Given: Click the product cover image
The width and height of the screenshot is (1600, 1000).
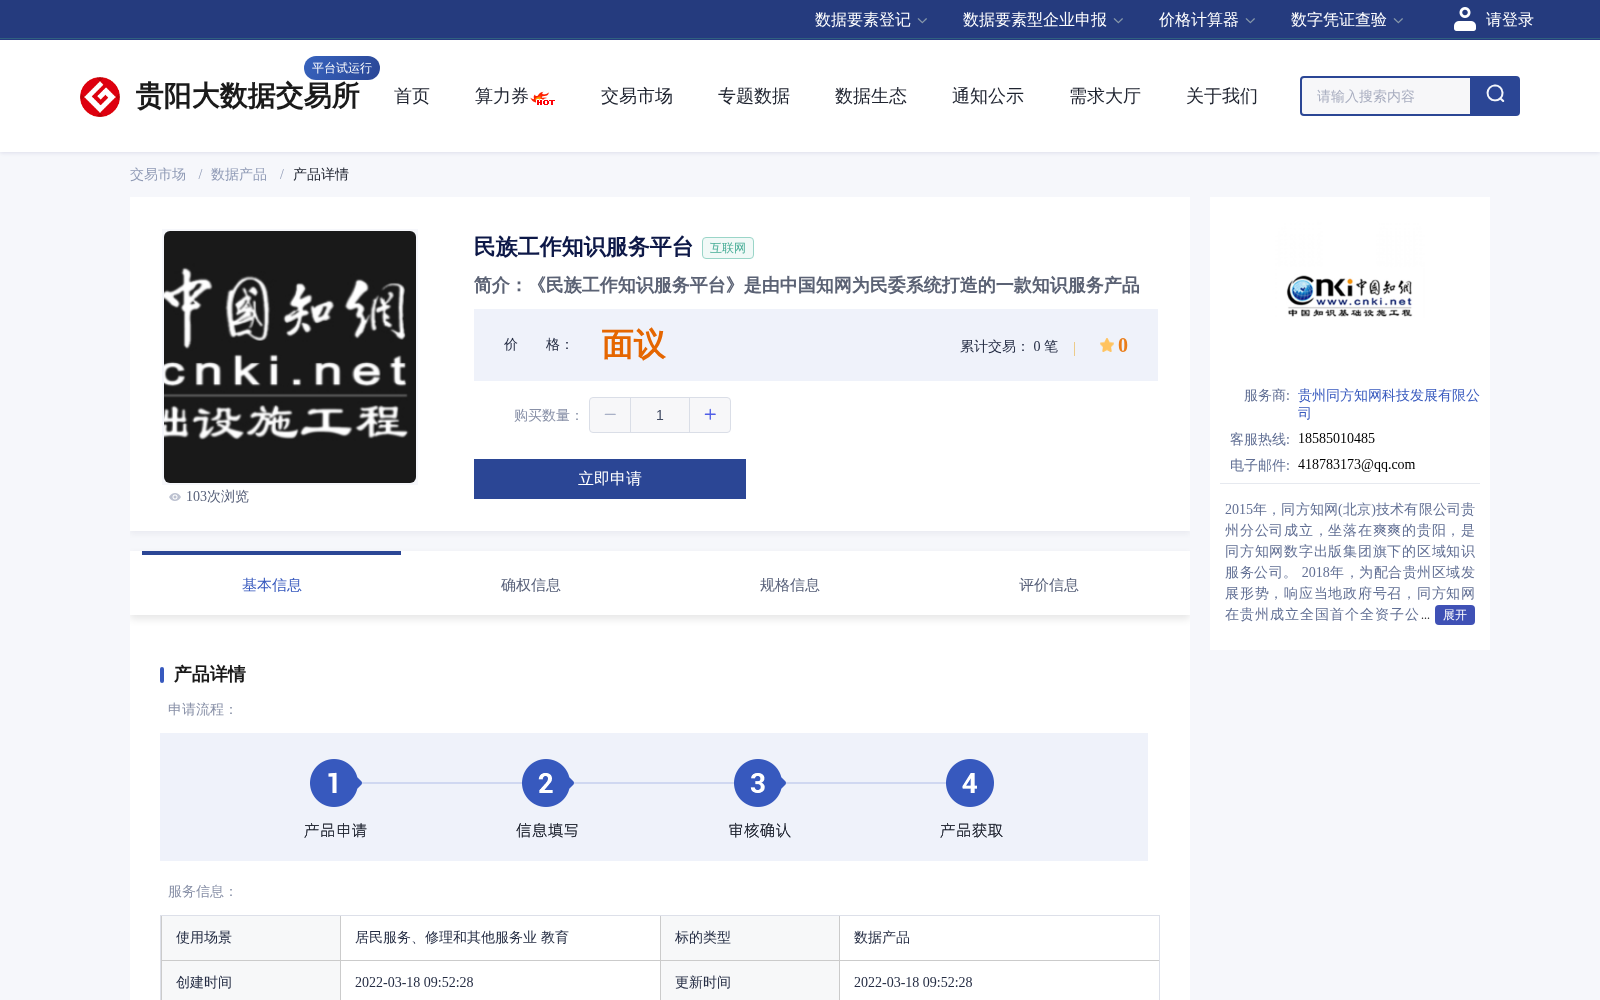Looking at the screenshot, I should (290, 357).
